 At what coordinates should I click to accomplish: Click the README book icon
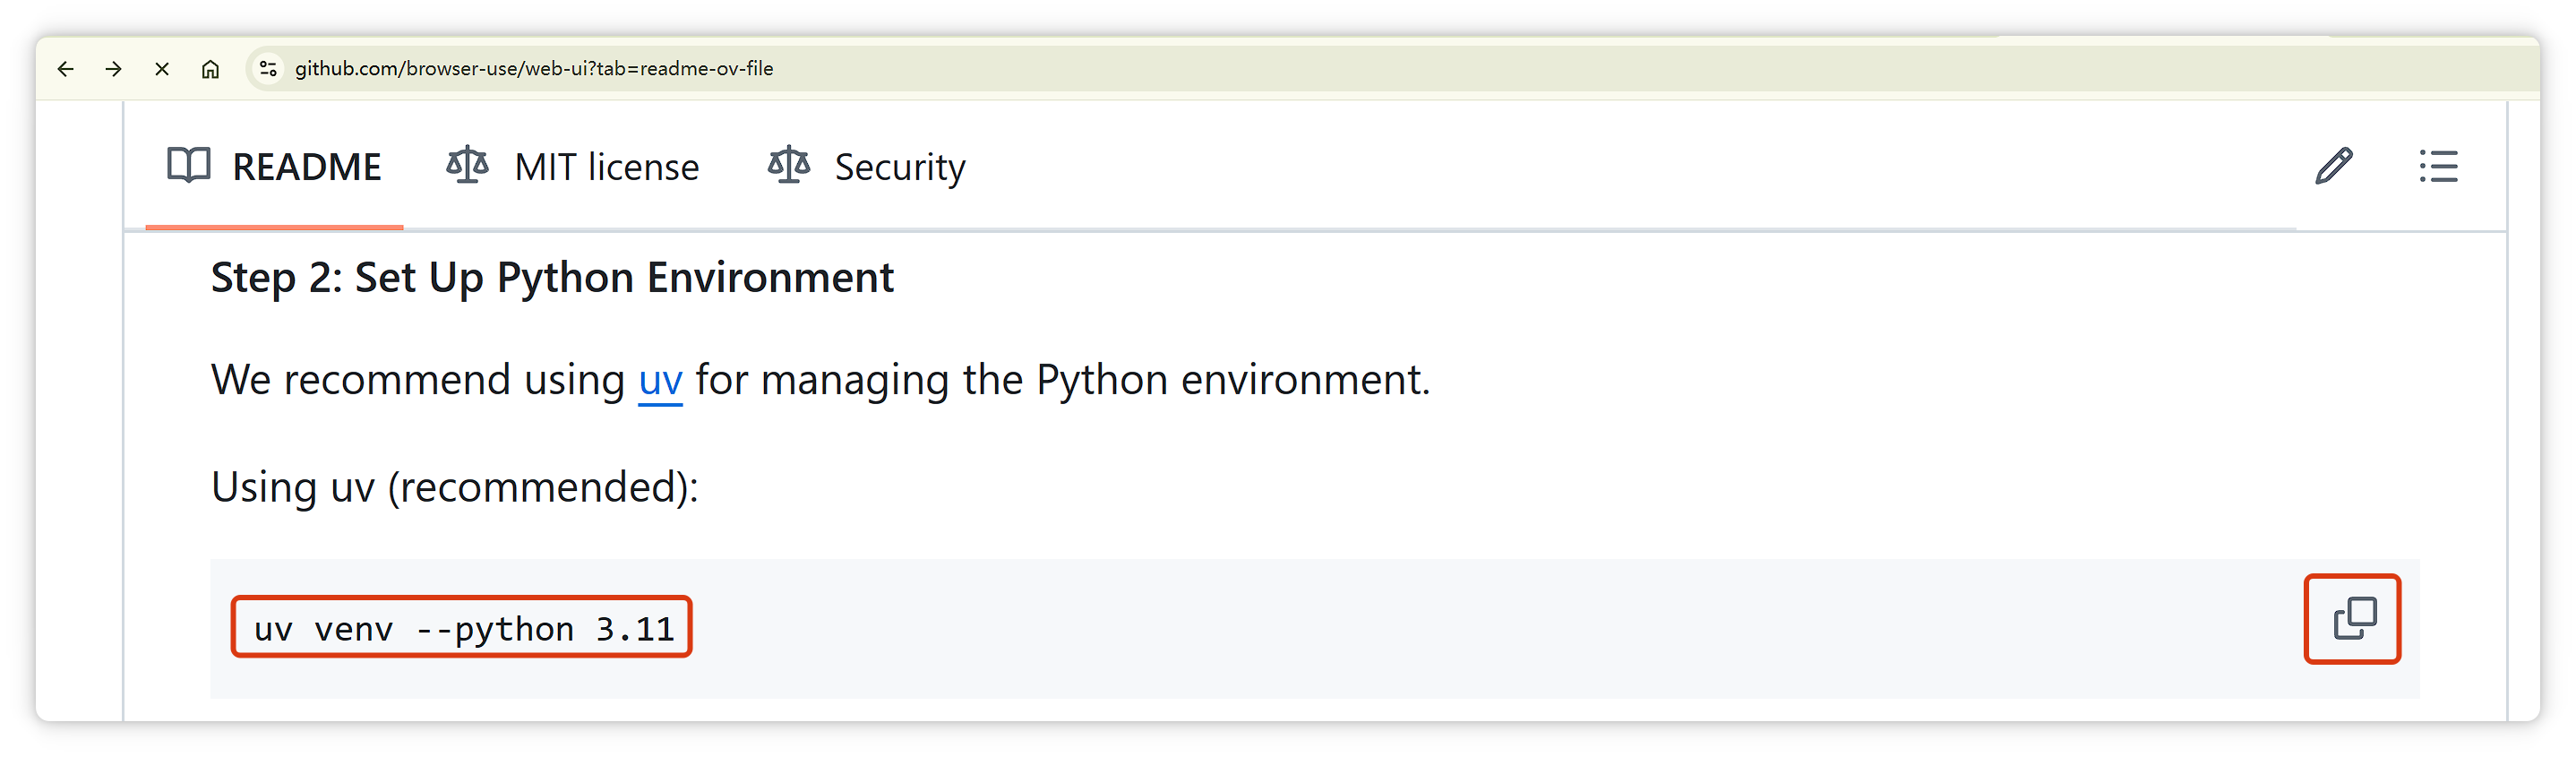point(189,165)
